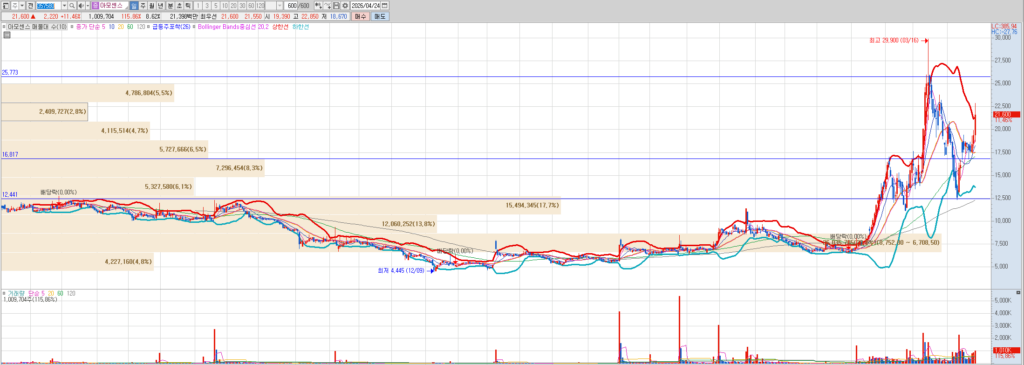Screen dimensions: 1024x365
Task: Click the 12,441 horizontal line label
Action: click(9, 194)
